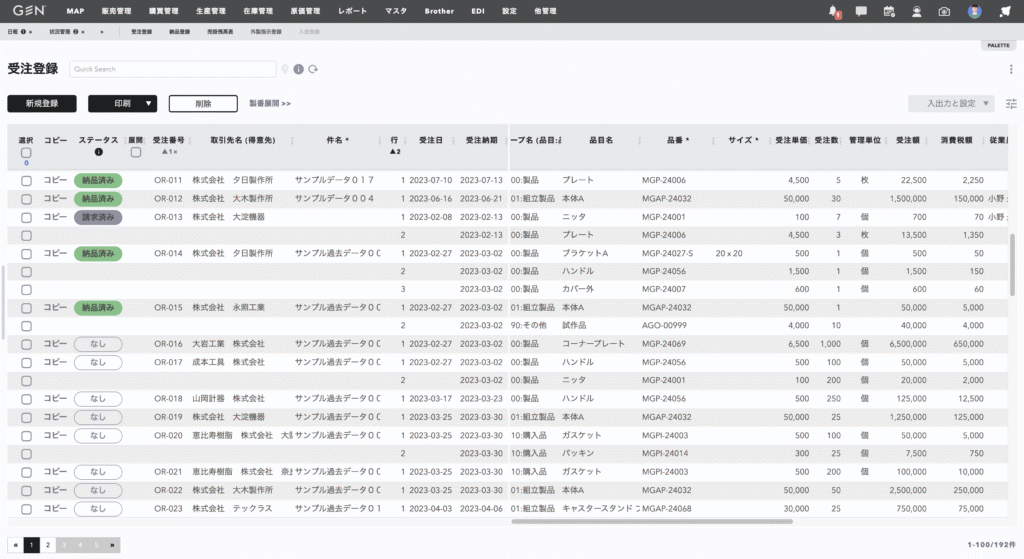Click the 請求済み status badge for OR-013

click(x=98, y=217)
